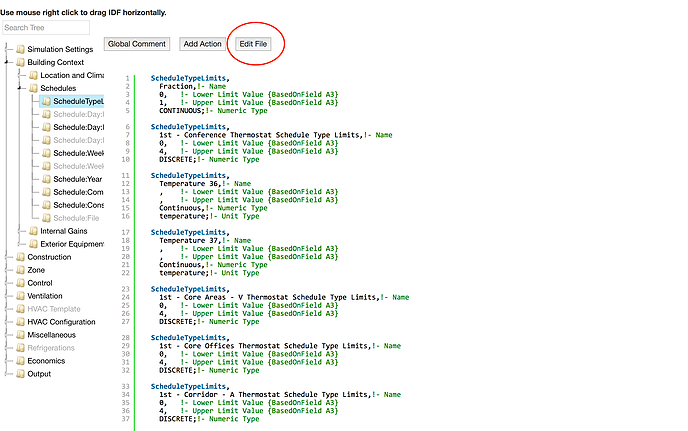Click the Schedule:Constant folder icon
The width and height of the screenshot is (688, 431).
(47, 205)
